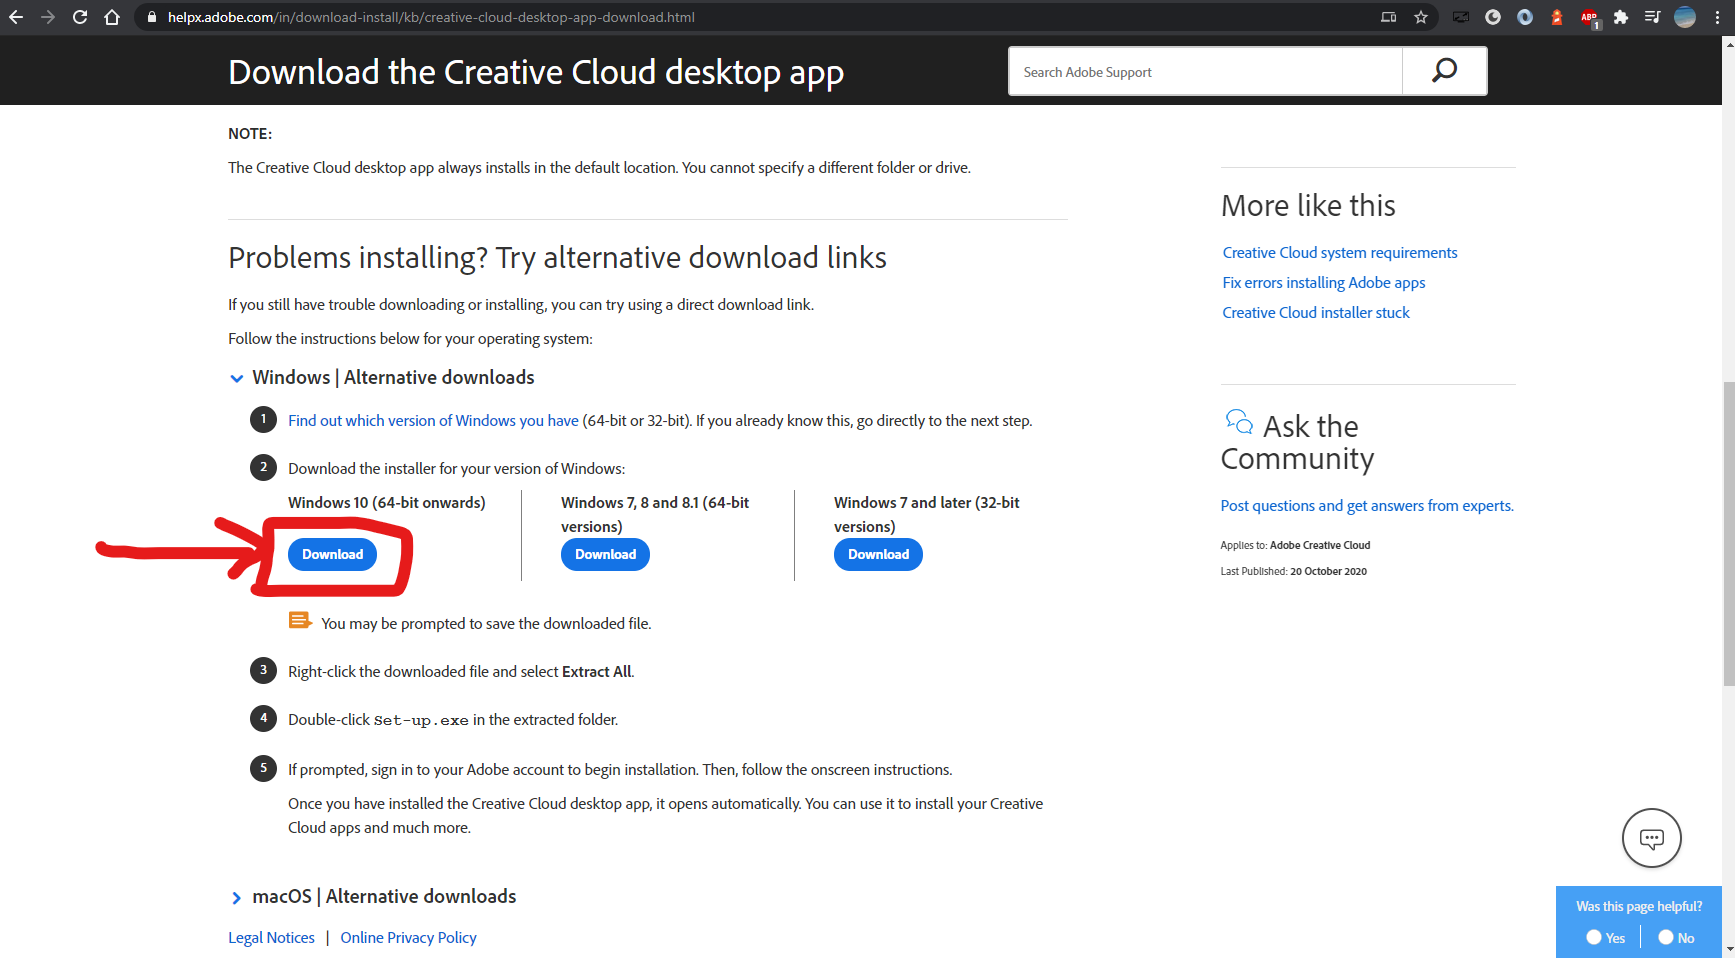Click the Ask the Community chat icon
The image size is (1735, 958).
coord(1239,422)
